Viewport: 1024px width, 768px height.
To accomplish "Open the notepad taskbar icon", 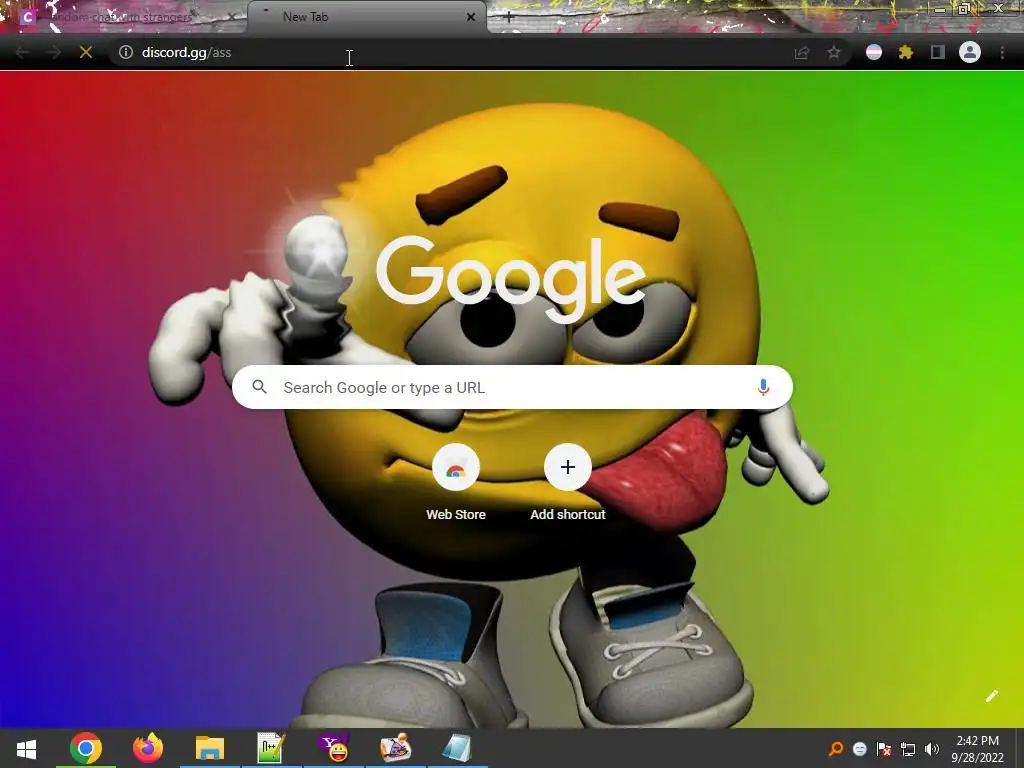I will [x=457, y=748].
